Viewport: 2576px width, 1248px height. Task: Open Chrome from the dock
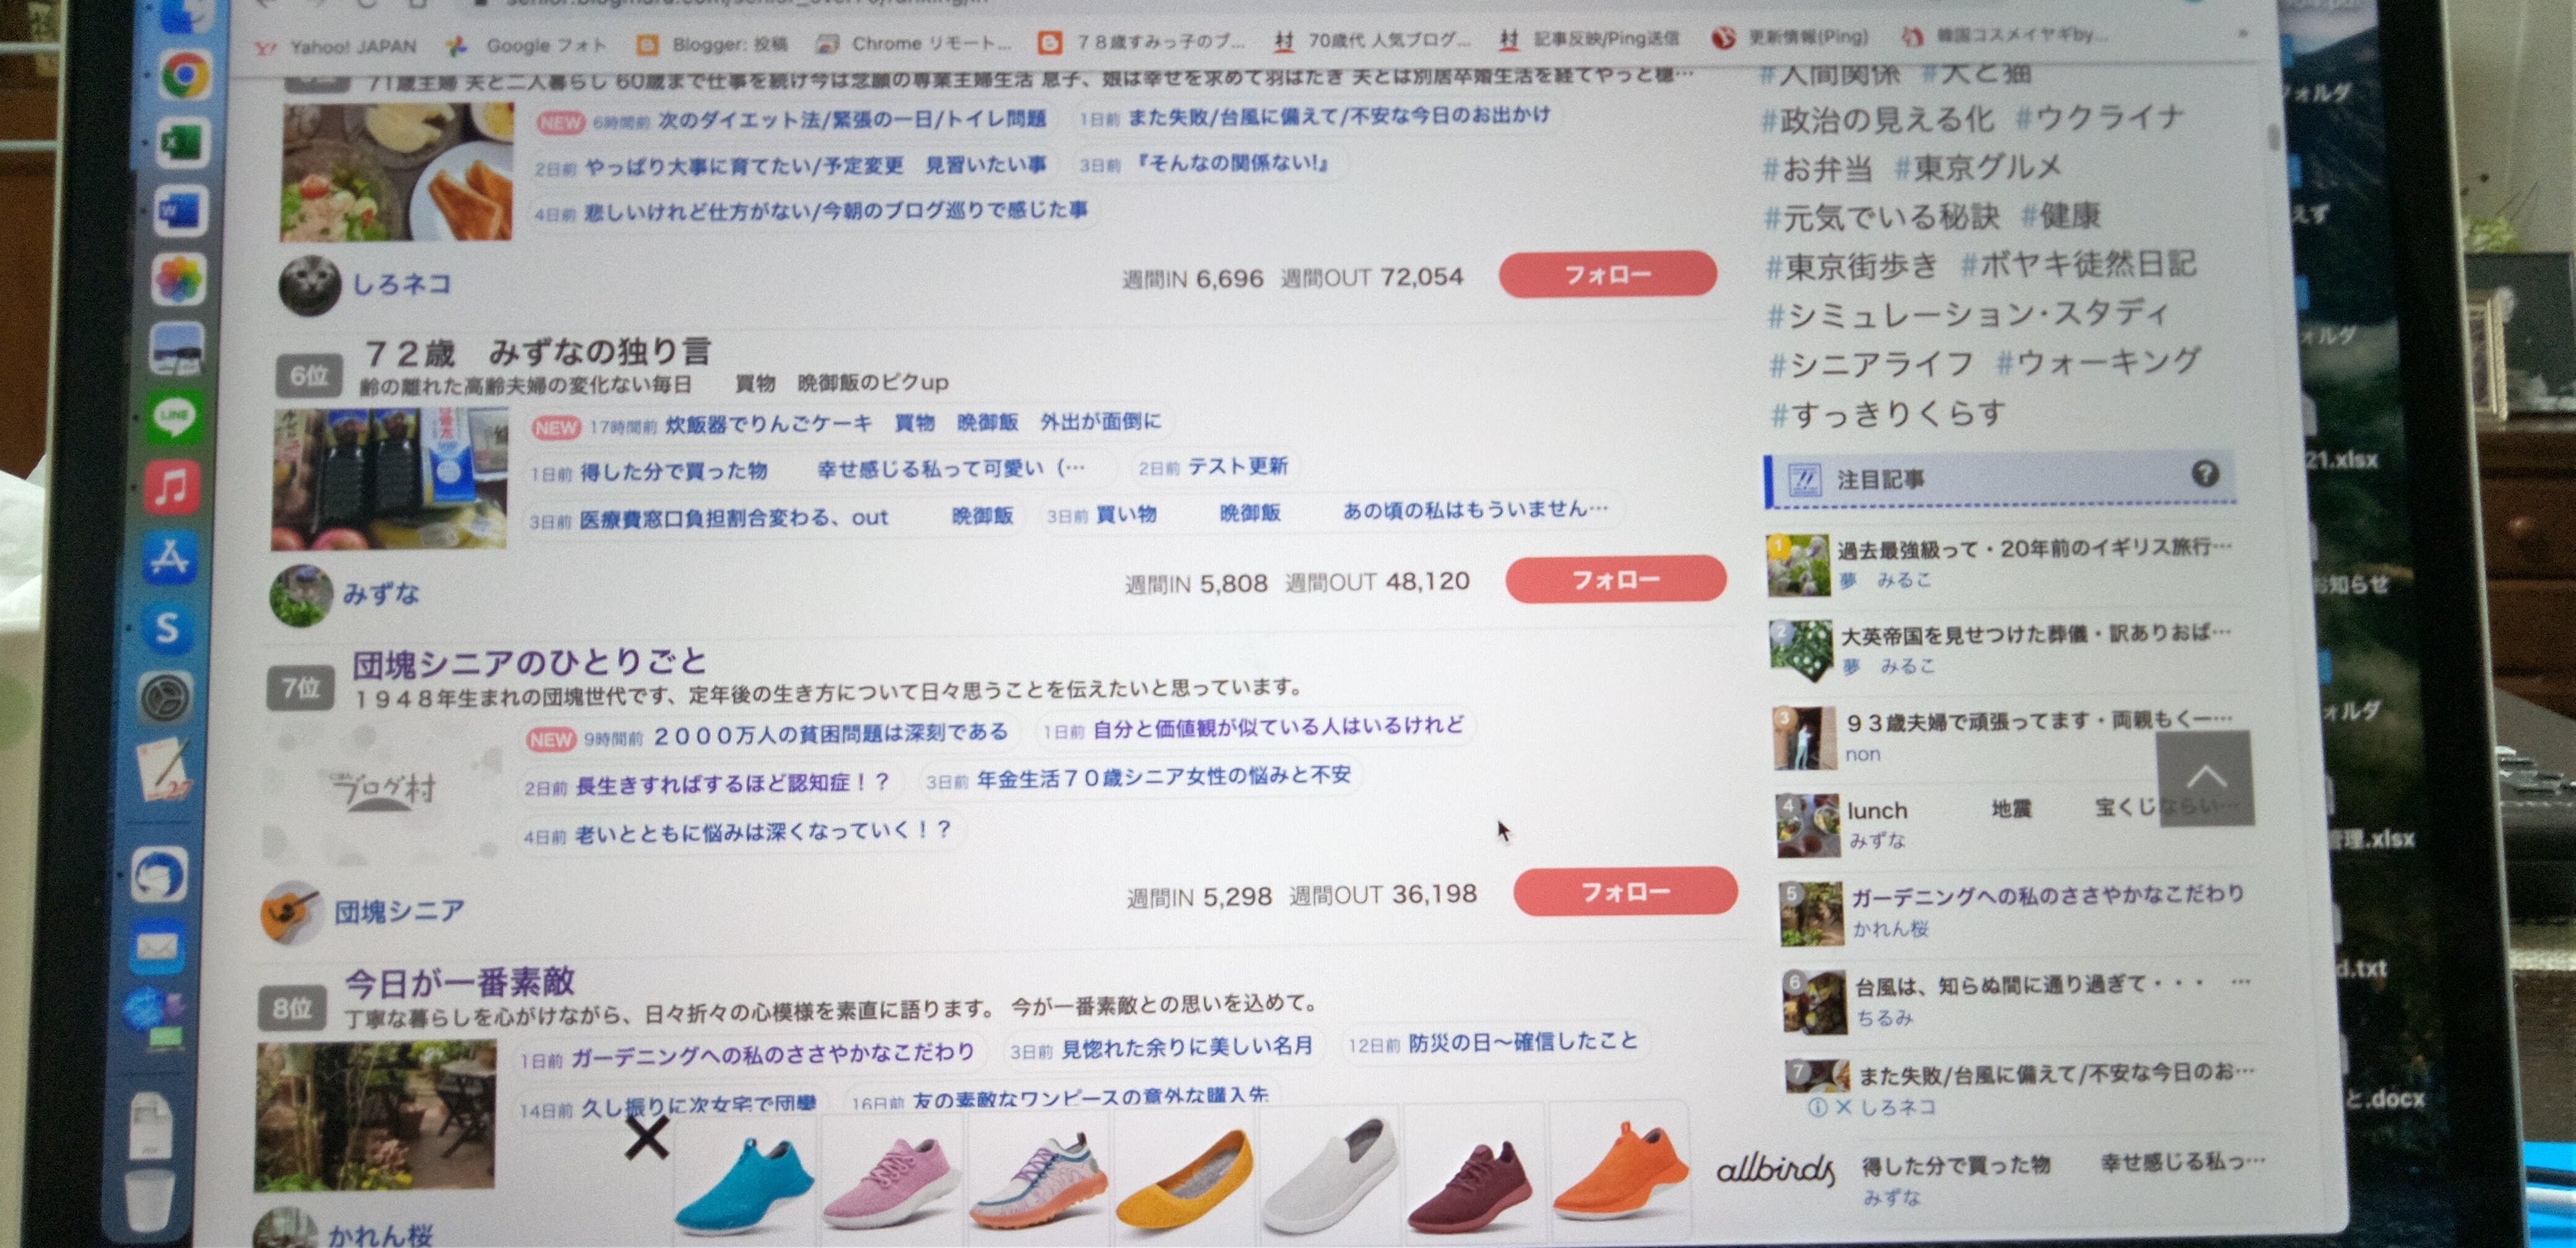pyautogui.click(x=186, y=76)
